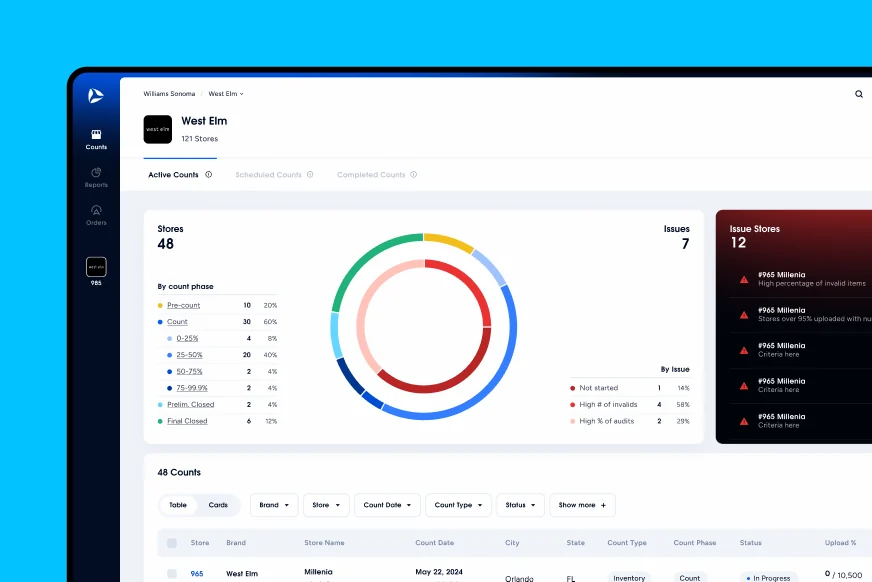Open Counts in the sidebar
The image size is (872, 582).
tap(96, 140)
